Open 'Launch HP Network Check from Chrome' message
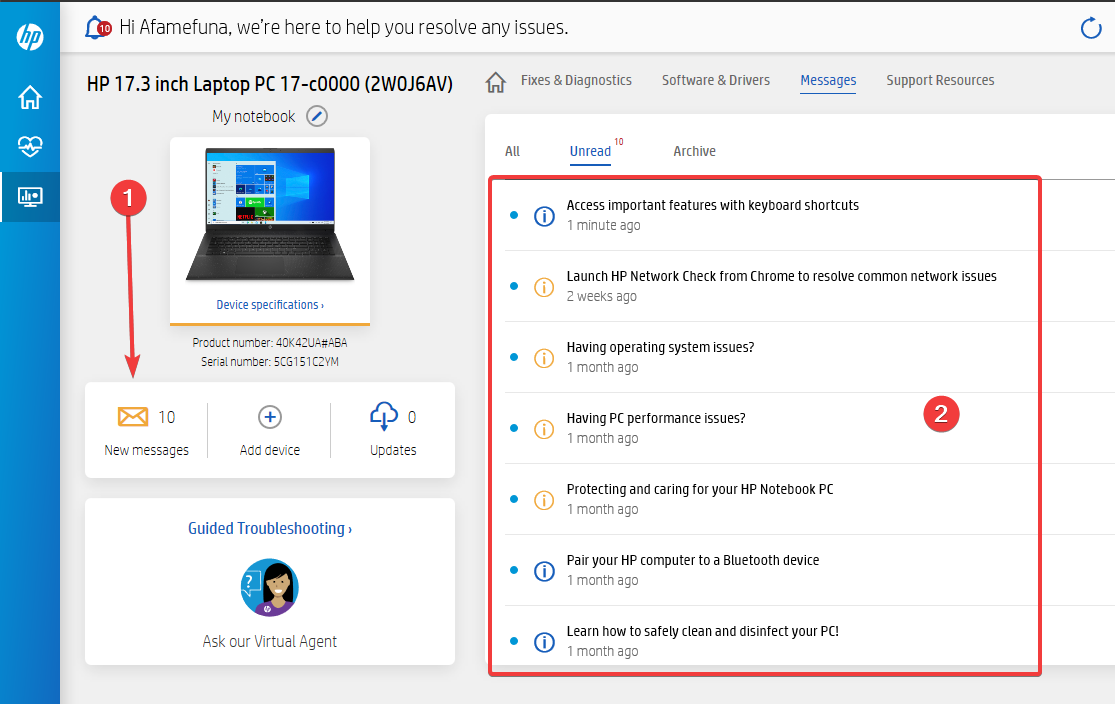This screenshot has width=1115, height=704. (781, 276)
